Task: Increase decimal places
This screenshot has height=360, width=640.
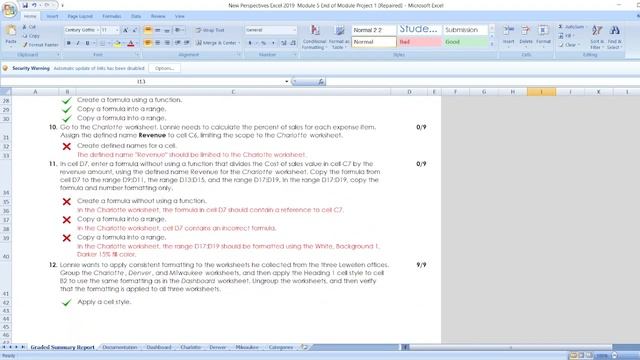Action: (284, 43)
